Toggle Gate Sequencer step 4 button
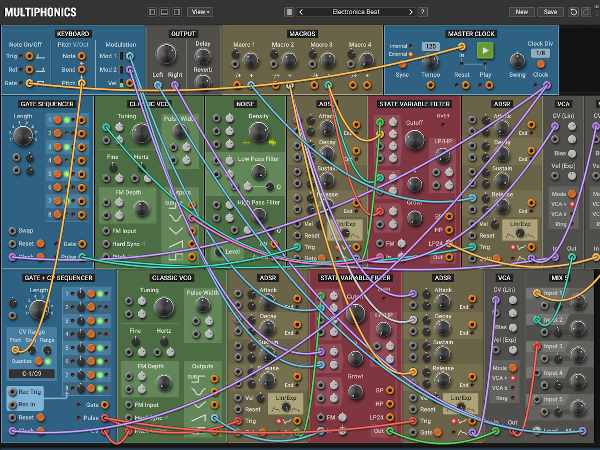The height and width of the screenshot is (450, 600). tap(58, 160)
